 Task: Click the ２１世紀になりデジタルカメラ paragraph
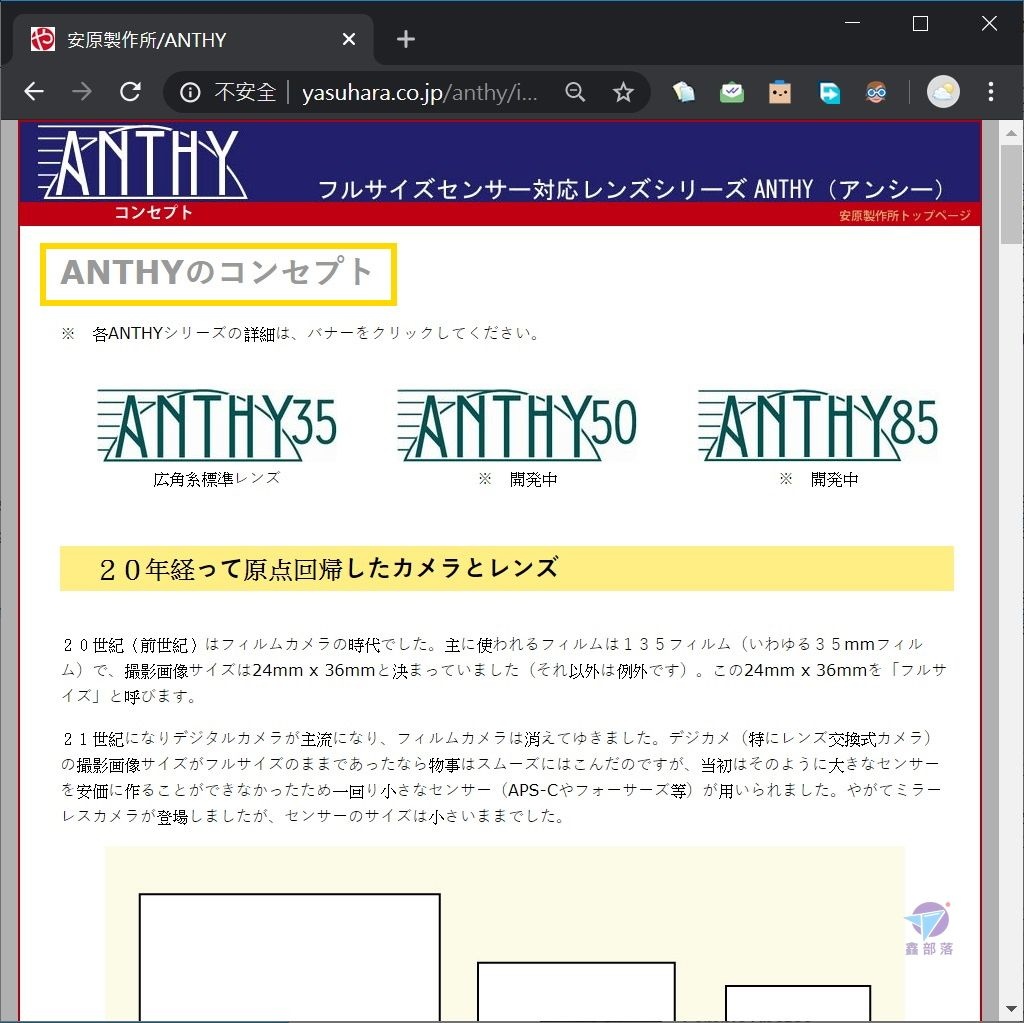(502, 777)
